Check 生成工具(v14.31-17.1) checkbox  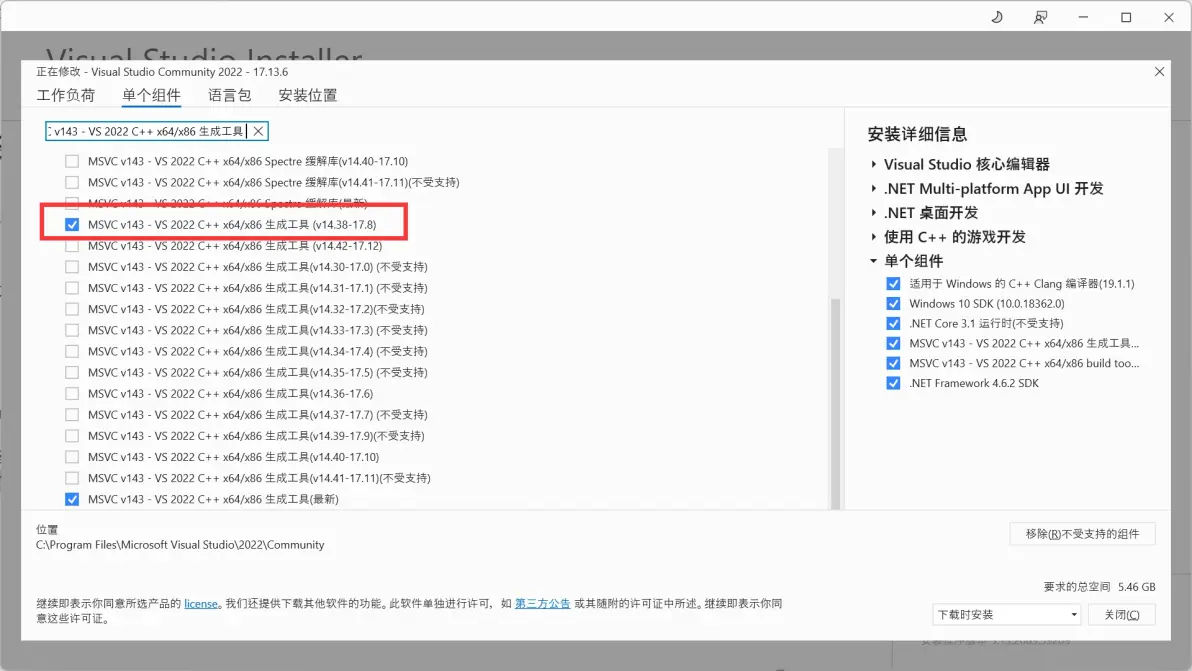coord(71,288)
